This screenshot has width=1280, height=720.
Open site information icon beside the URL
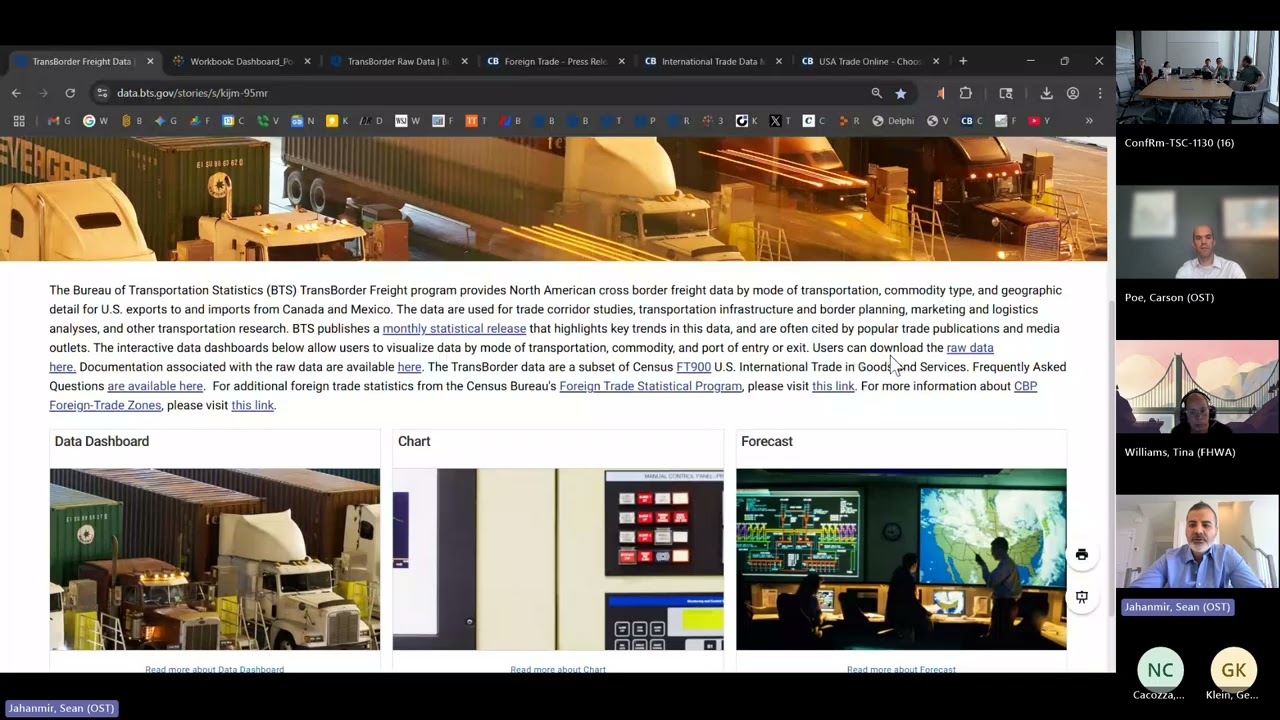pos(102,93)
